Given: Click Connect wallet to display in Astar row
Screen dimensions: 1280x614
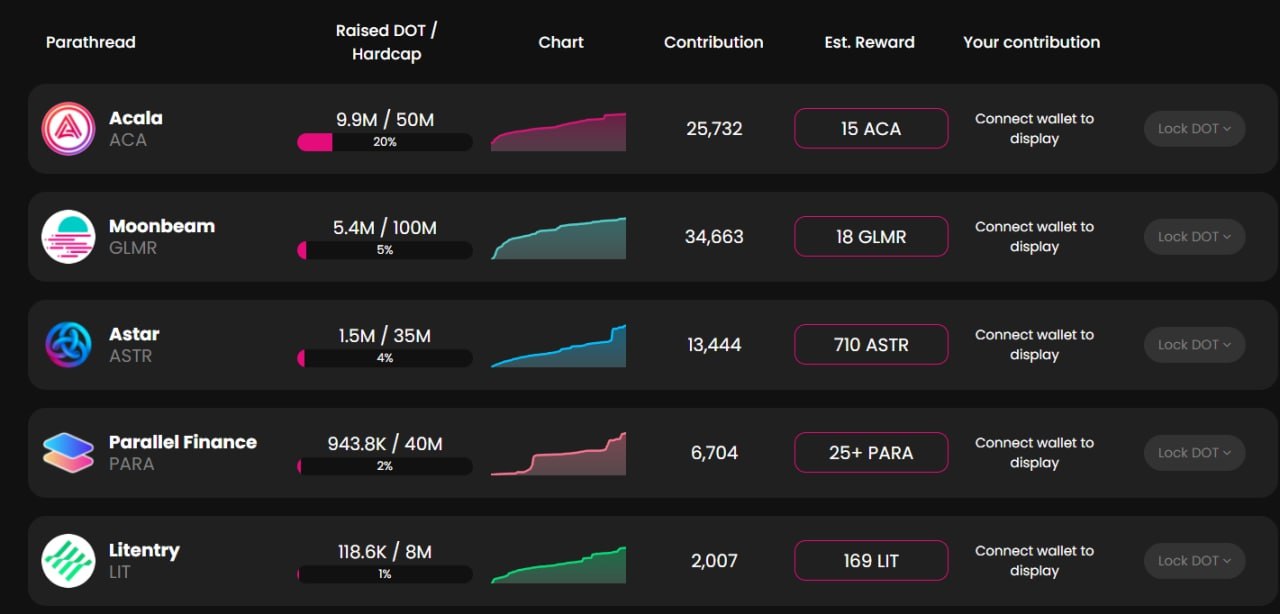Looking at the screenshot, I should (1035, 345).
